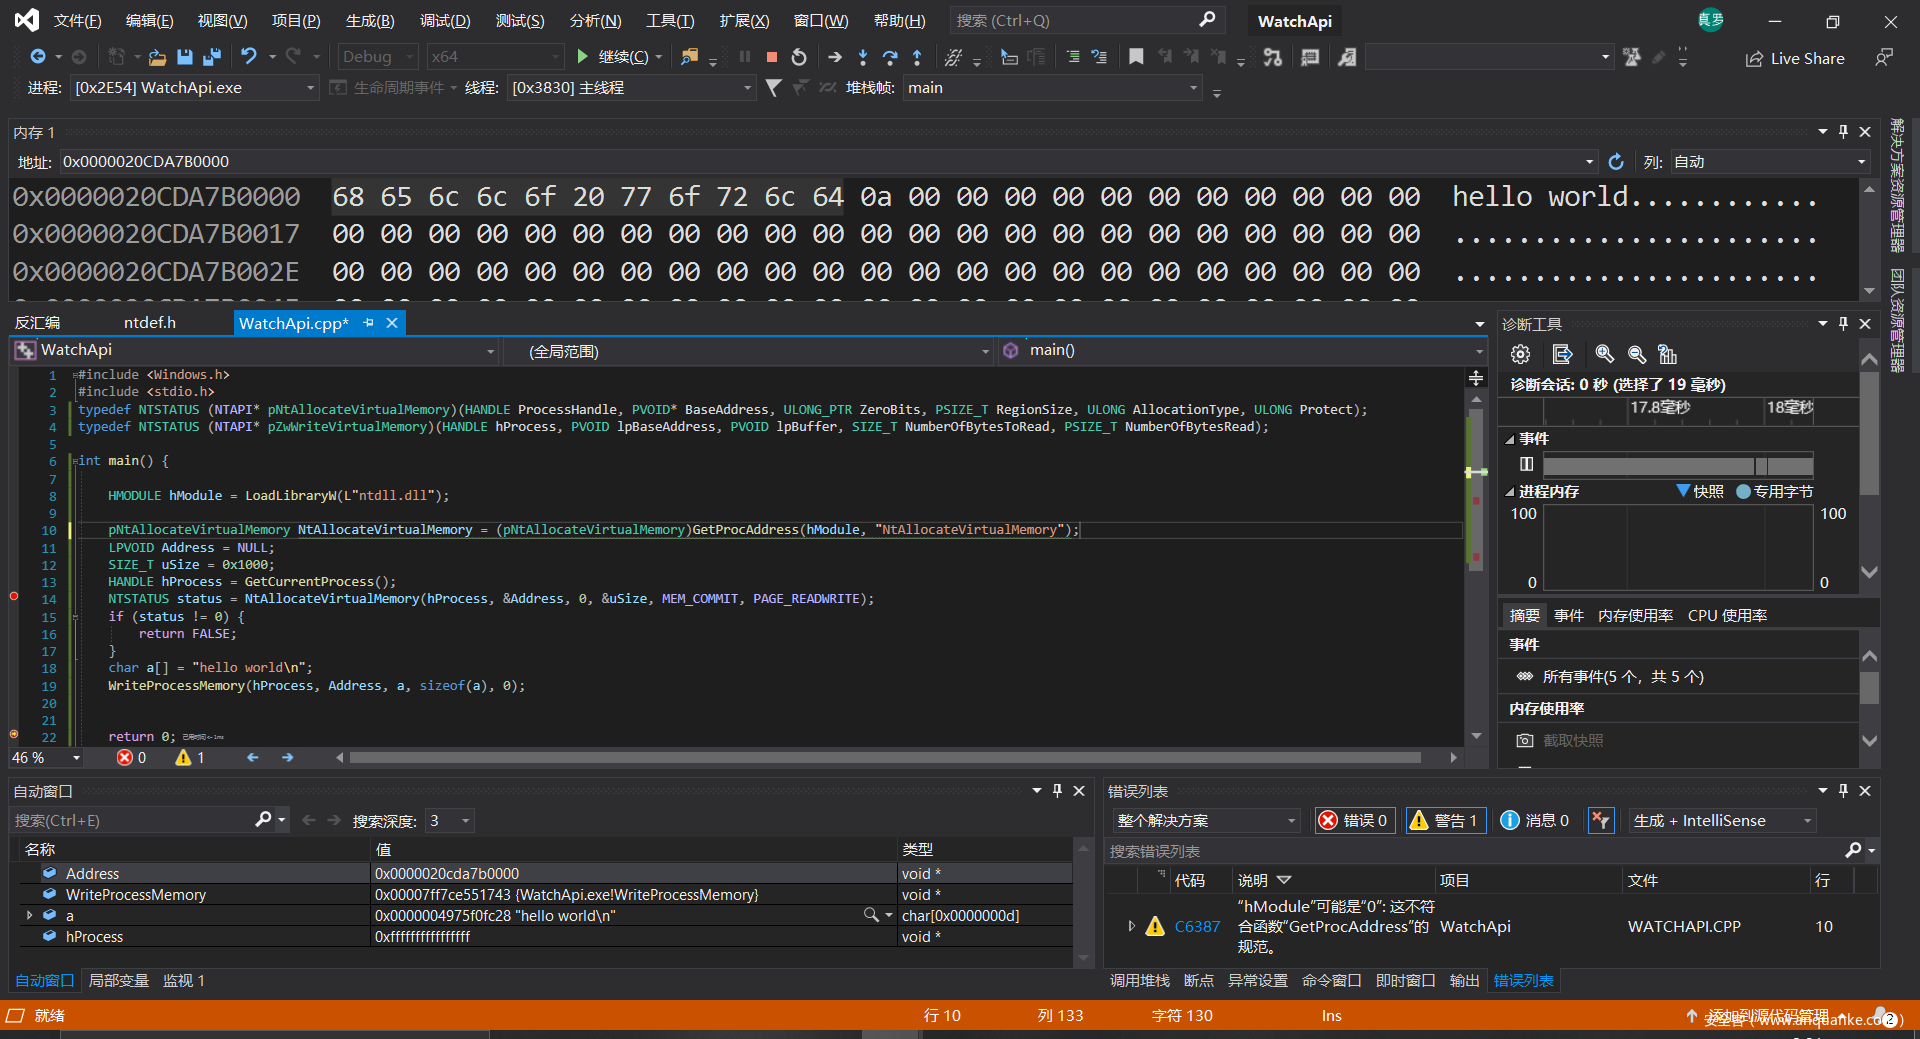This screenshot has width=1920, height=1039.
Task: Open the 局部变量 locals tab
Action: pyautogui.click(x=118, y=980)
